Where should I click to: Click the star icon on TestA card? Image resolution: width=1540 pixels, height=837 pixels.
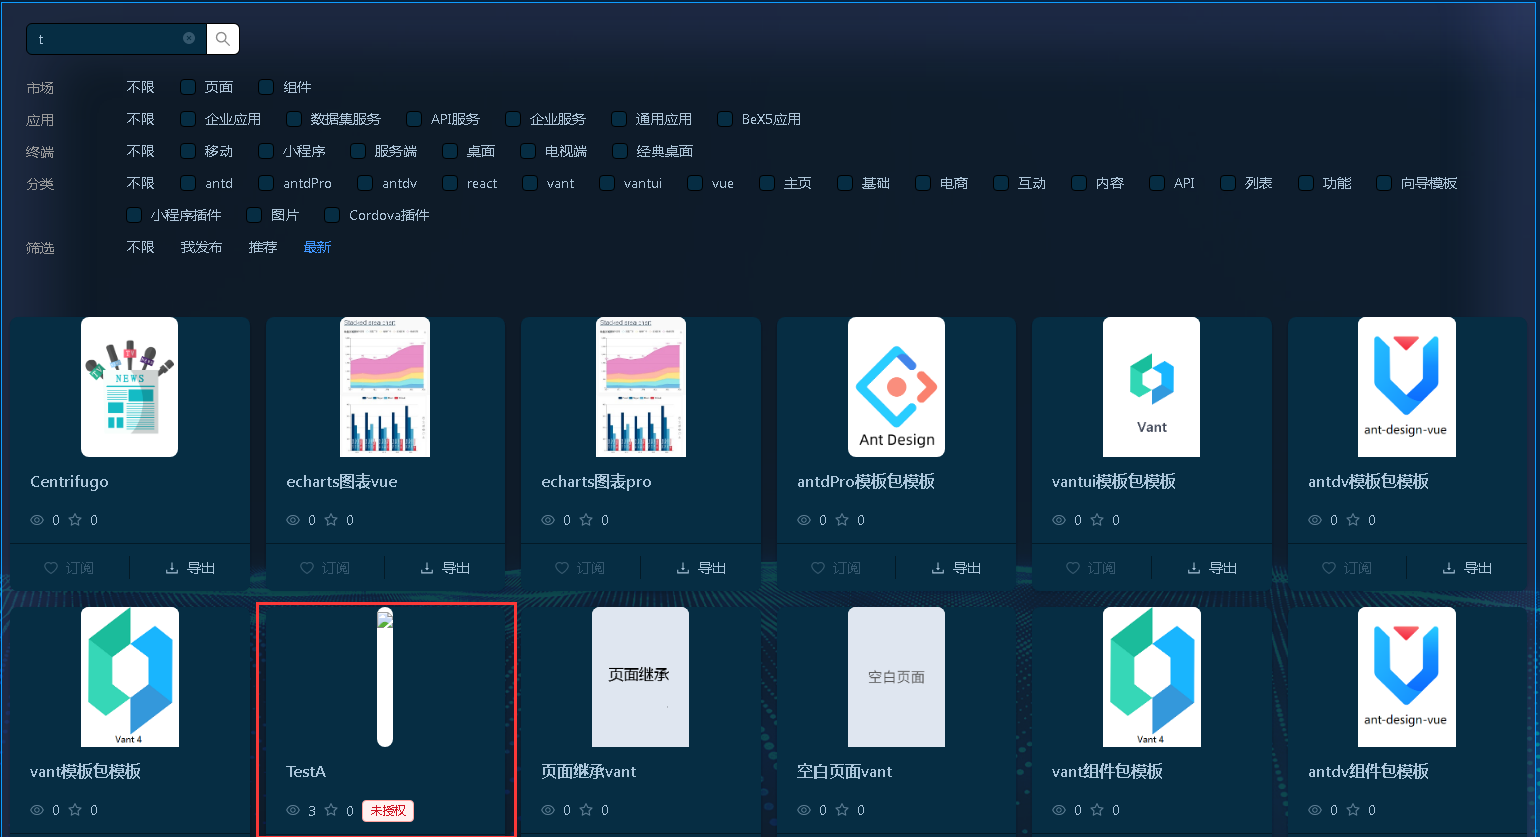click(x=331, y=810)
